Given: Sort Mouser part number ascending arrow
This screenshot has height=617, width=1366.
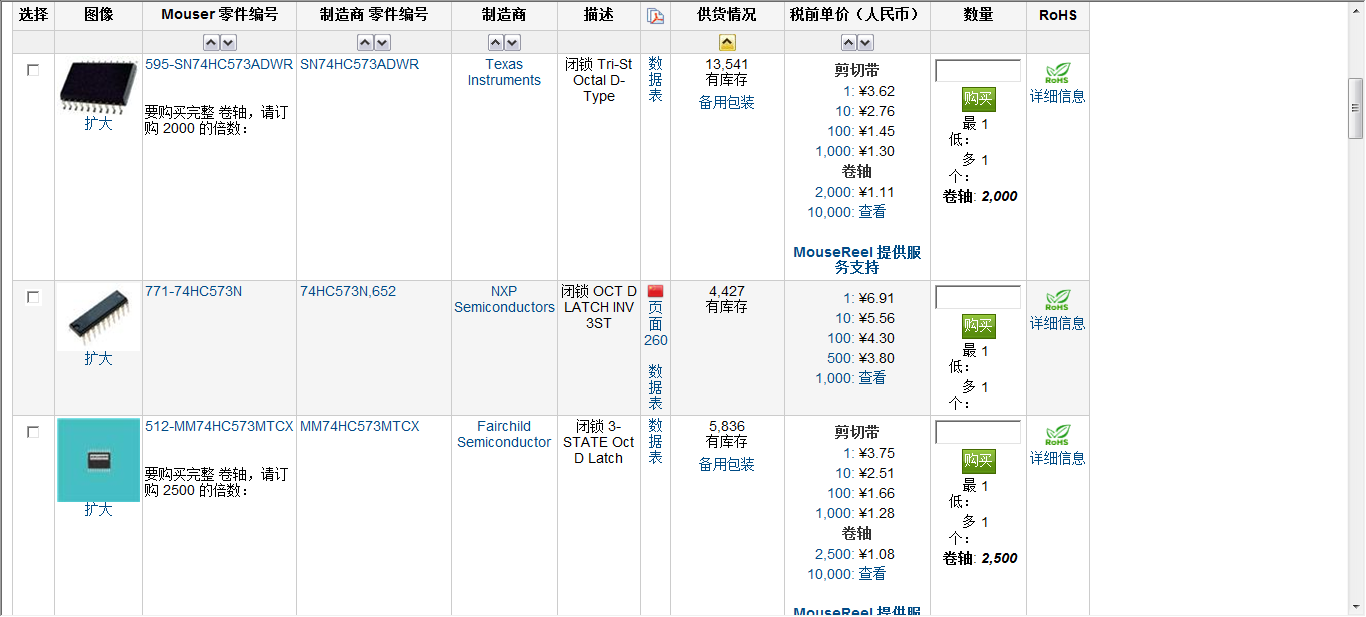Looking at the screenshot, I should (x=211, y=43).
